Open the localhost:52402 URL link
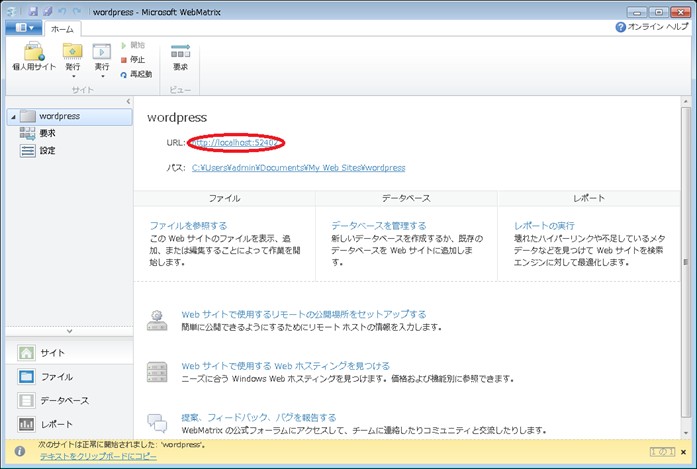The image size is (697, 469). pos(236,143)
